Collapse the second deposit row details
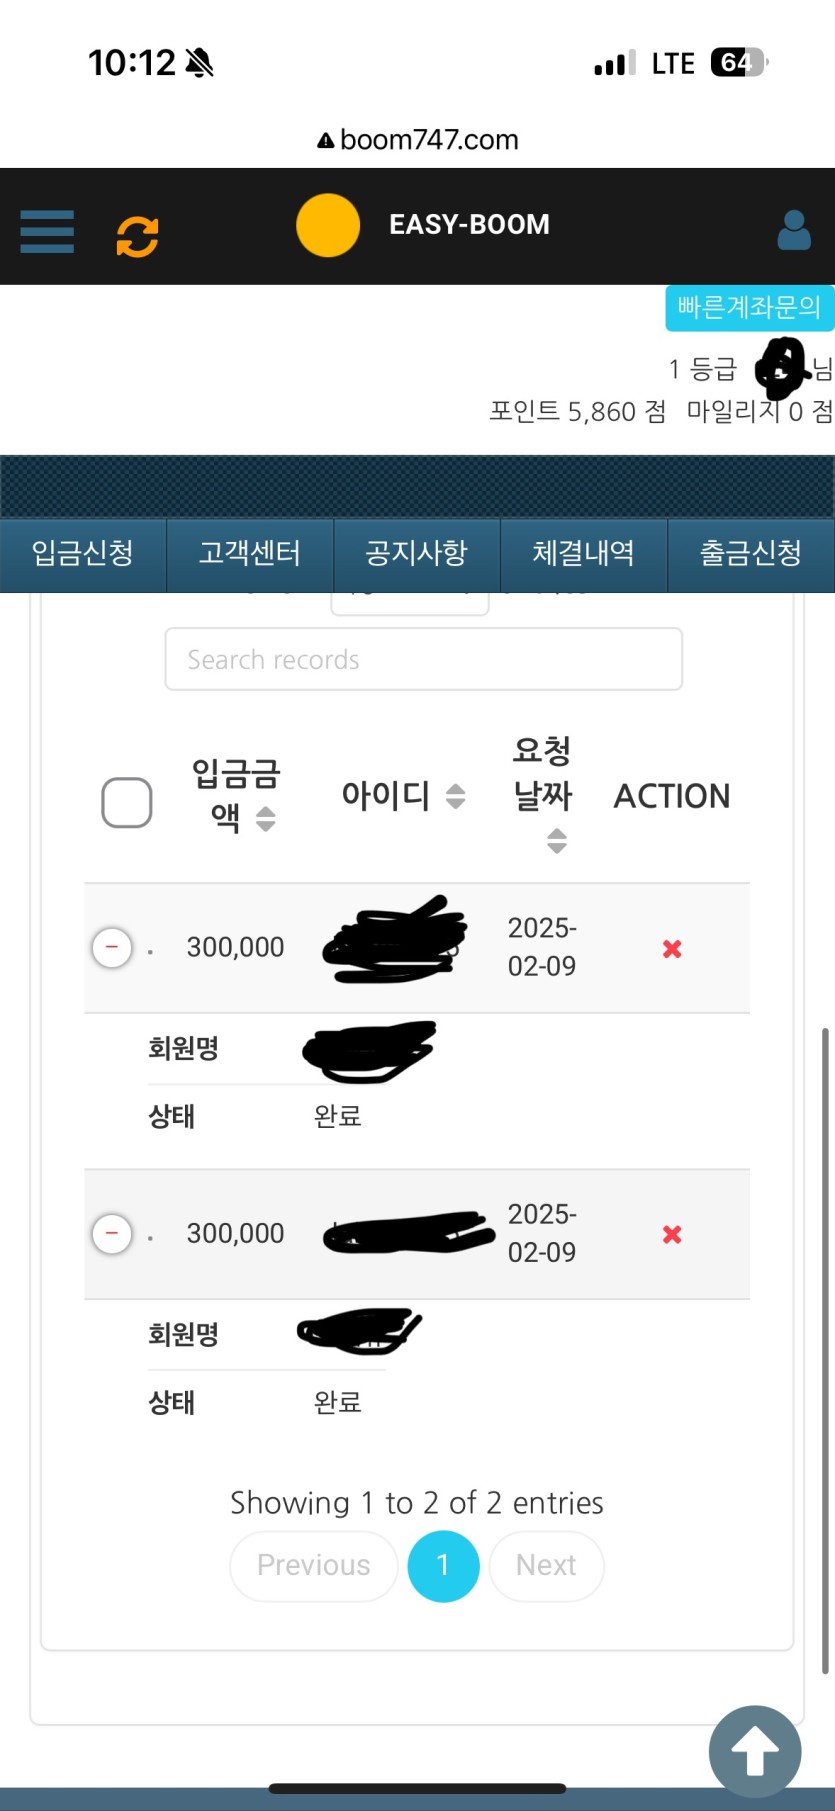835x1811 pixels. pyautogui.click(x=112, y=1233)
